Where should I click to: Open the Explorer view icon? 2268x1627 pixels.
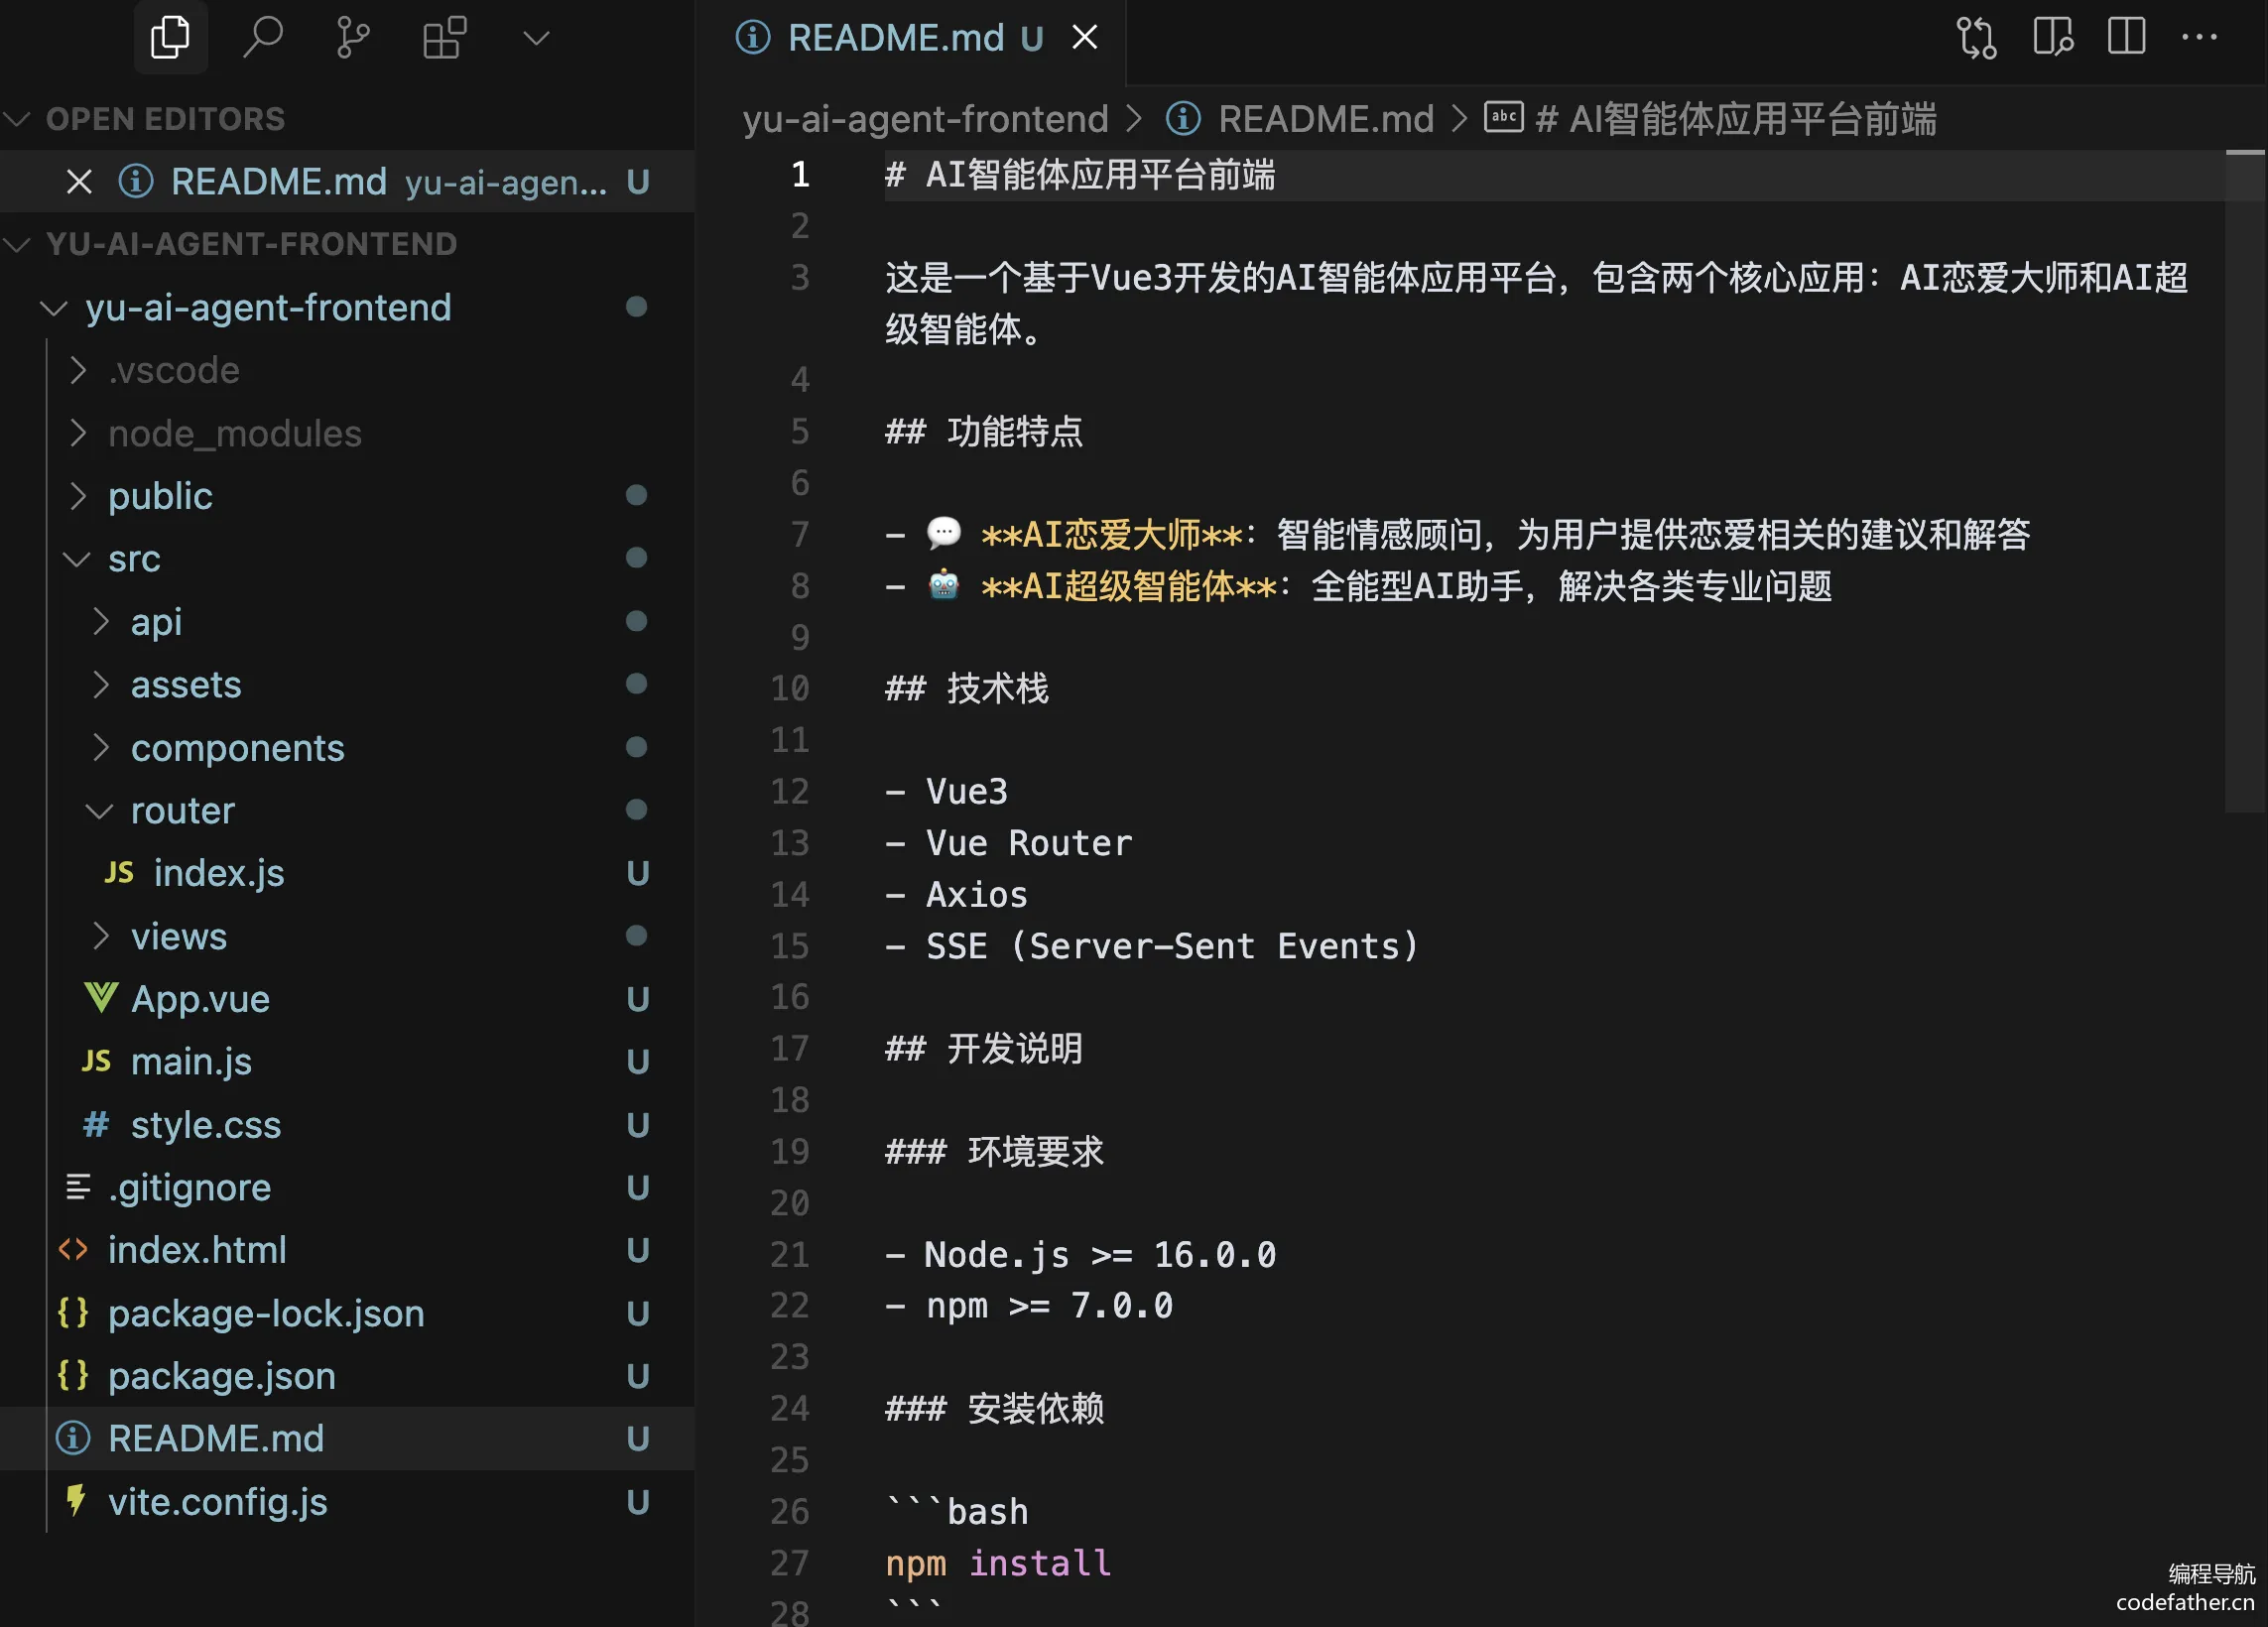coord(170,38)
